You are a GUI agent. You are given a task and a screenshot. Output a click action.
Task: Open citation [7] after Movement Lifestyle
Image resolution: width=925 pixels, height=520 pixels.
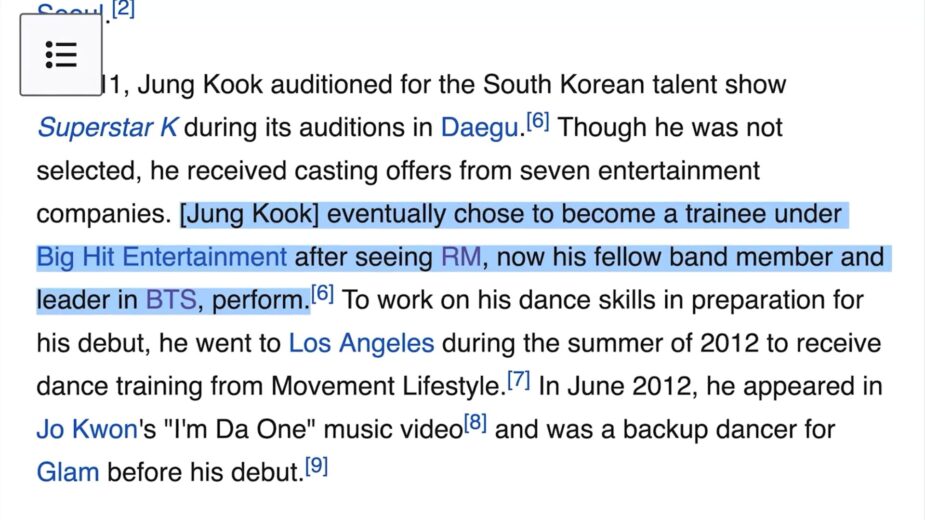[518, 381]
